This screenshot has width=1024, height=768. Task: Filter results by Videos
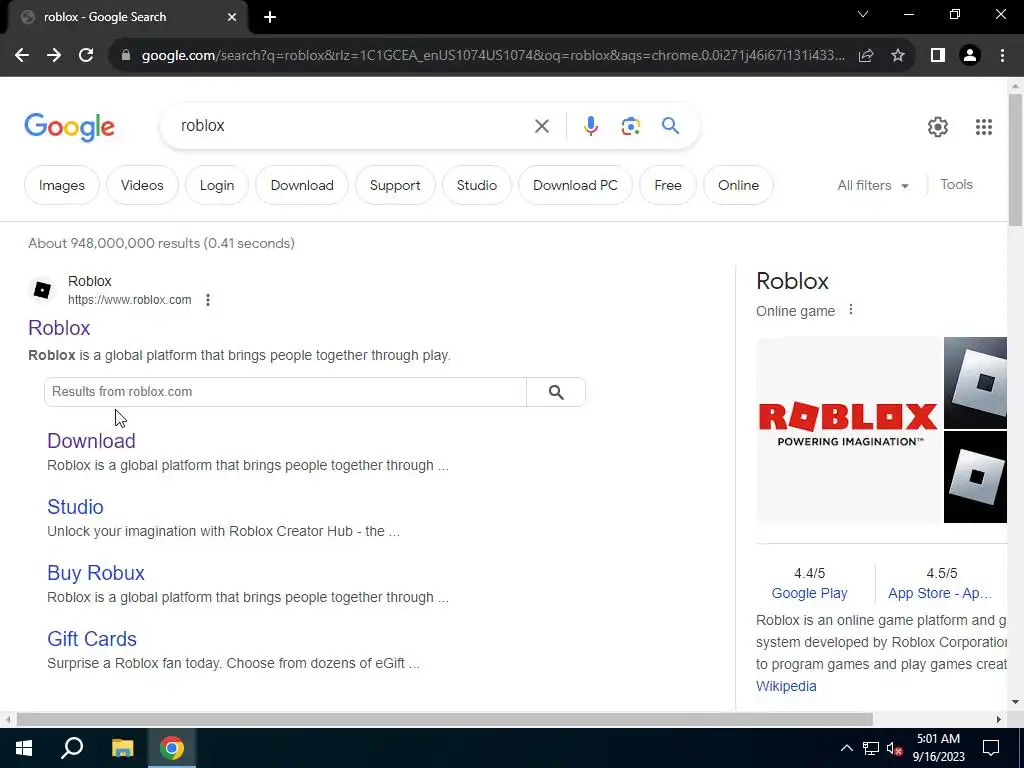142,185
